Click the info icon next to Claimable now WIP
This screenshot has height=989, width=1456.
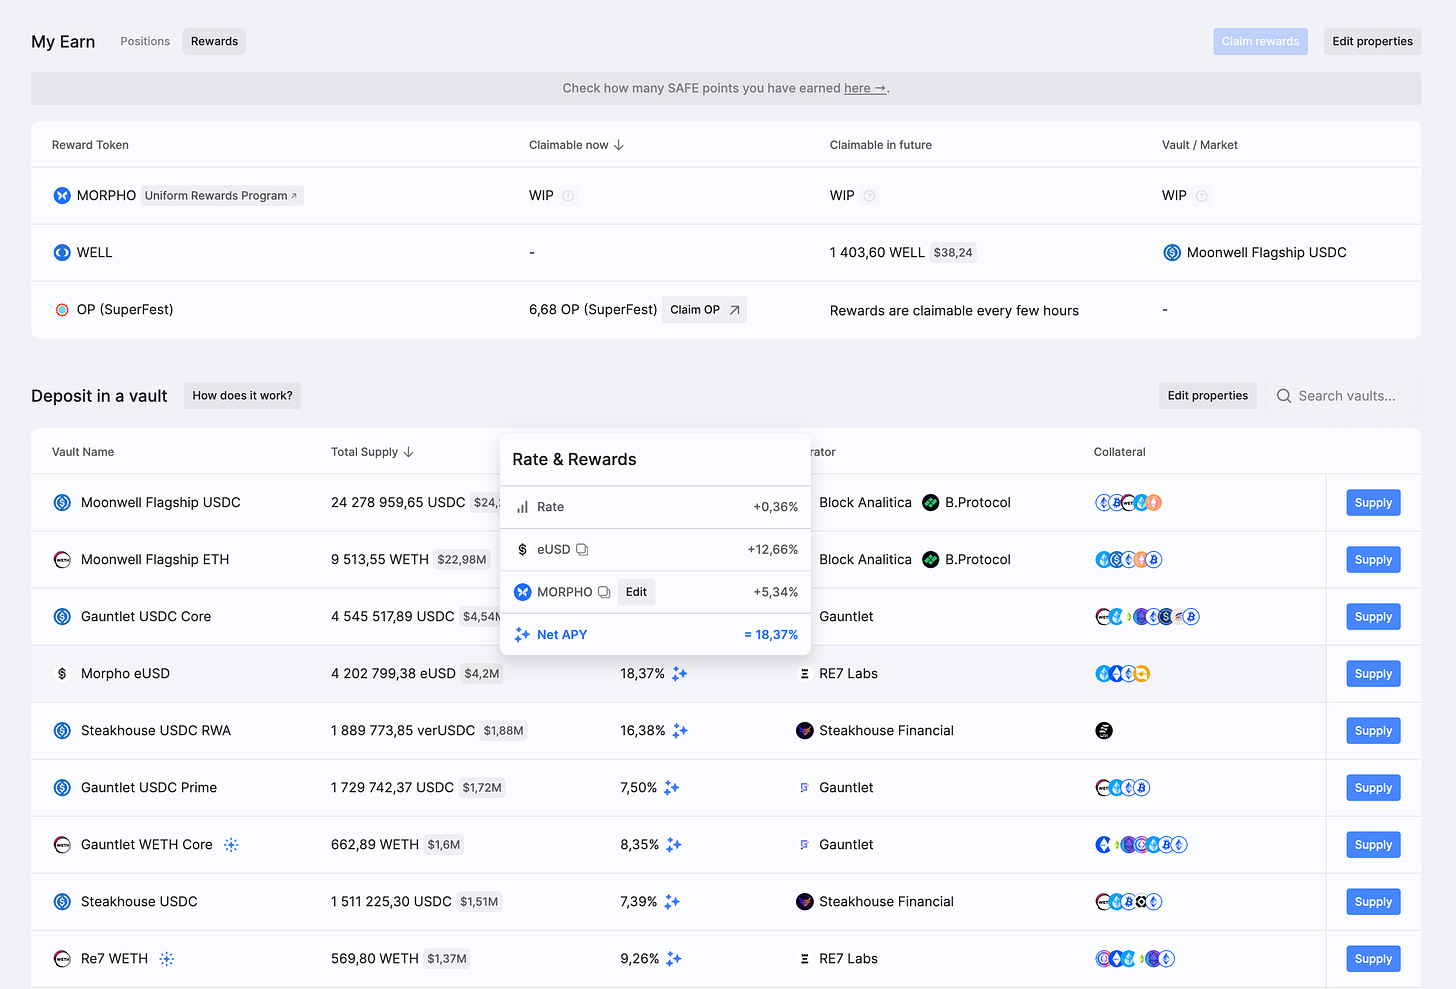coord(568,196)
